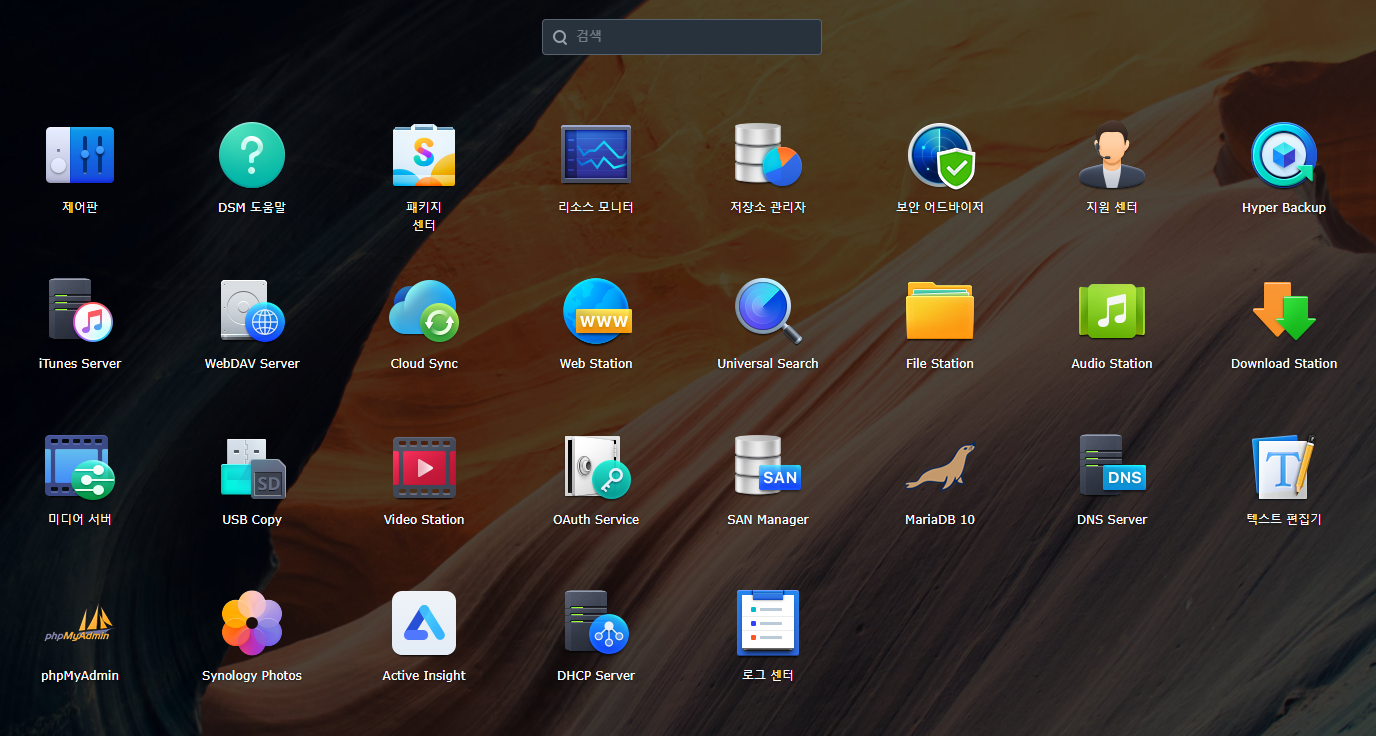Open 저장소 관리자 storage manager
This screenshot has height=736, width=1376.
(x=768, y=155)
